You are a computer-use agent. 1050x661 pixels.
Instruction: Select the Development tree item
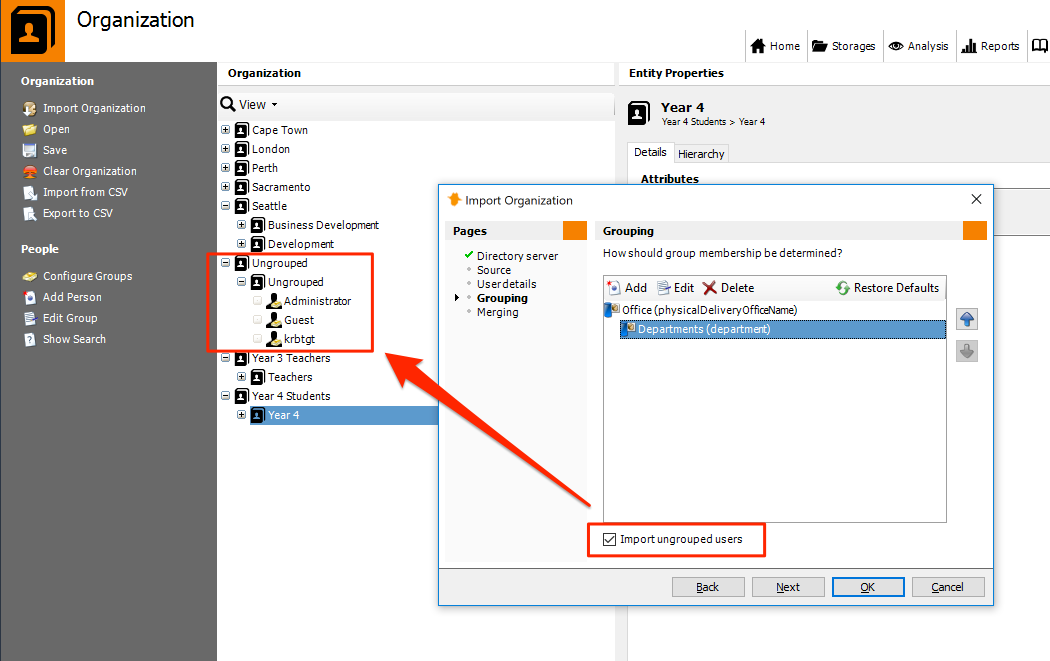click(x=301, y=244)
